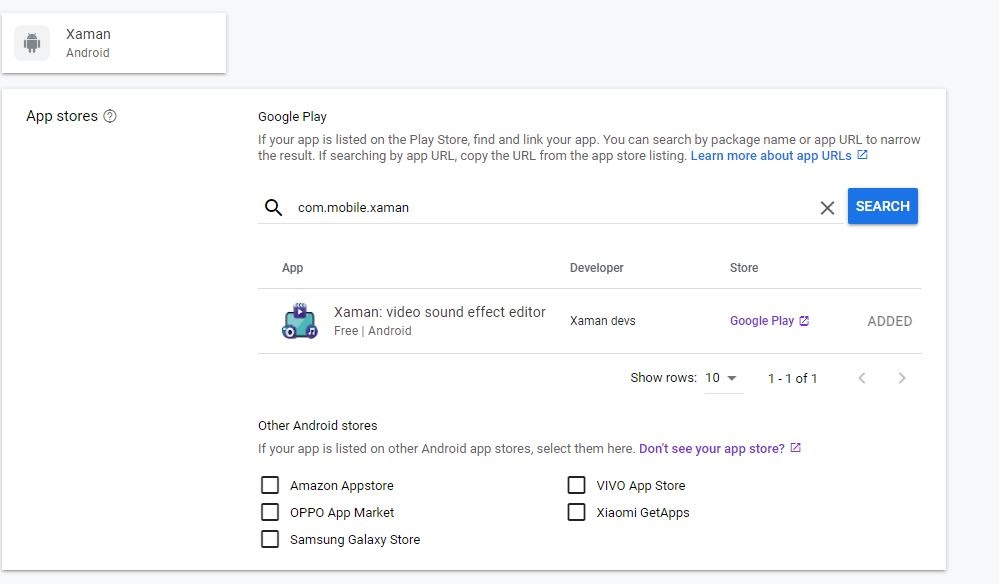Go to previous page of results
Image resolution: width=999 pixels, height=584 pixels.
point(862,378)
